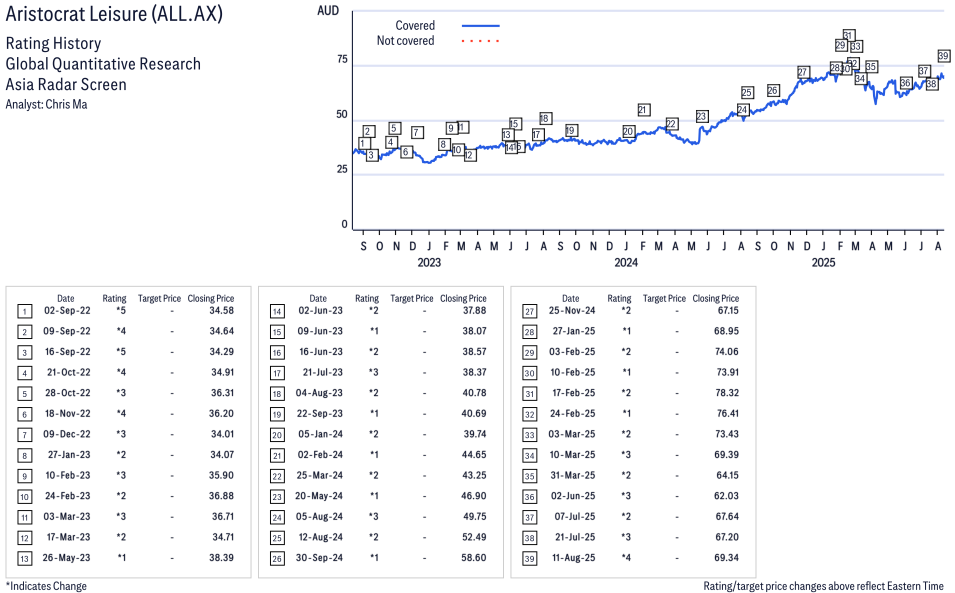The height and width of the screenshot is (593, 955).
Task: Click the 'Asia Radar Screen' text
Action: coord(66,85)
